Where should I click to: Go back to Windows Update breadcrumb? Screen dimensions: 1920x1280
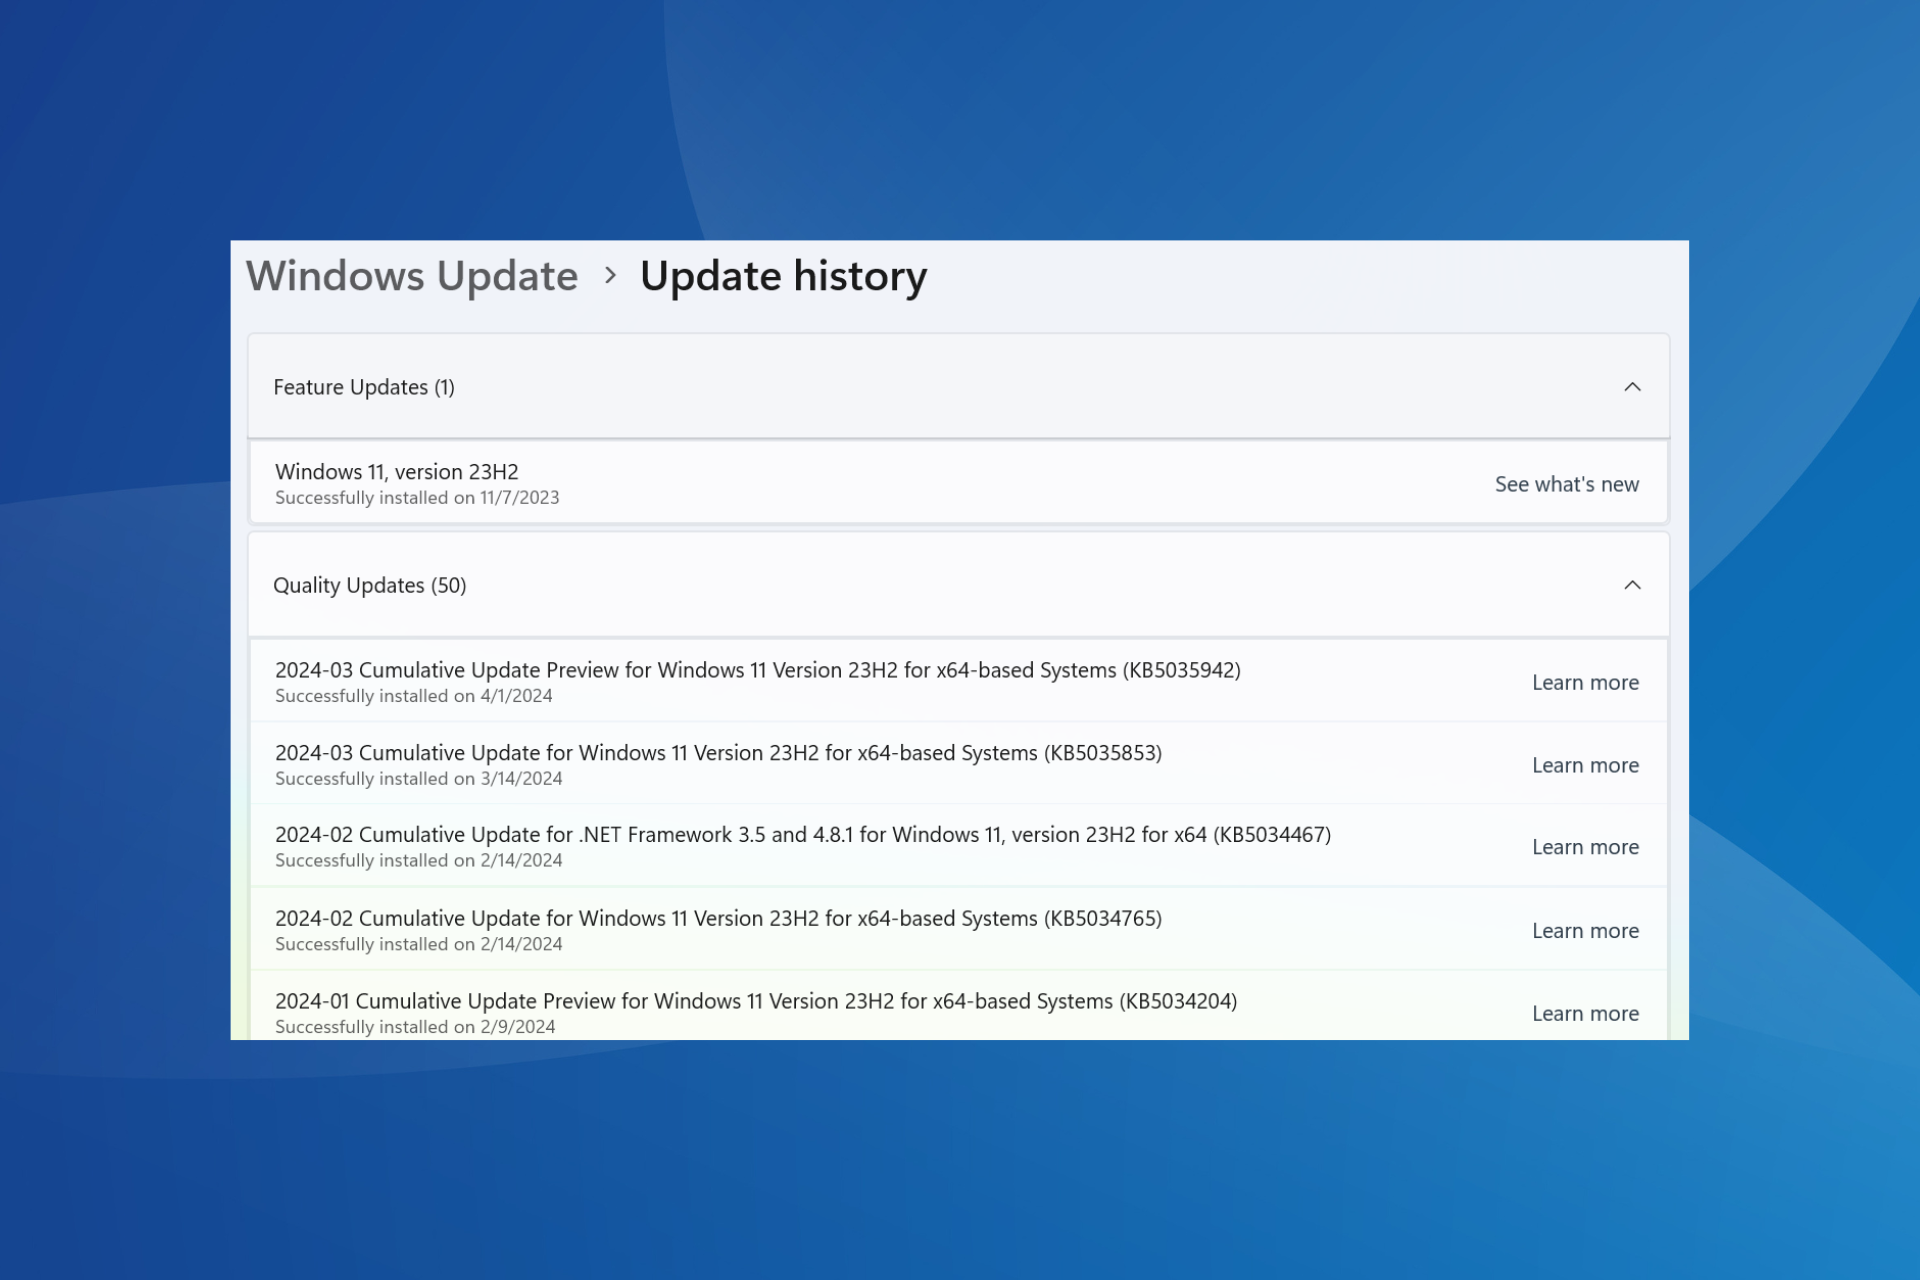[x=412, y=276]
